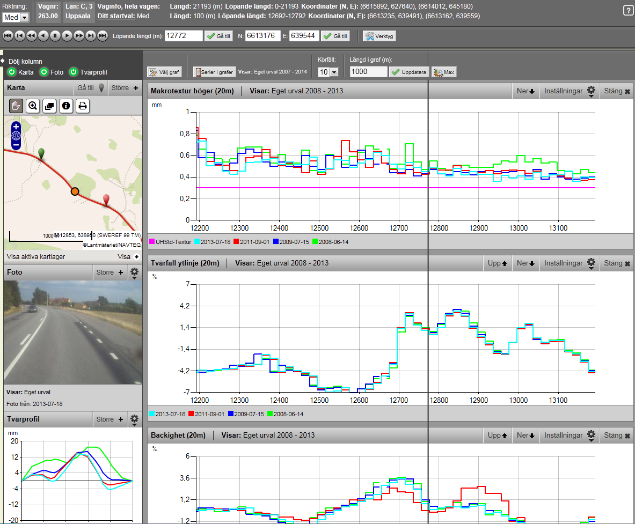Click Gå till button next to Löpande längd
The image size is (635, 524).
click(x=219, y=36)
